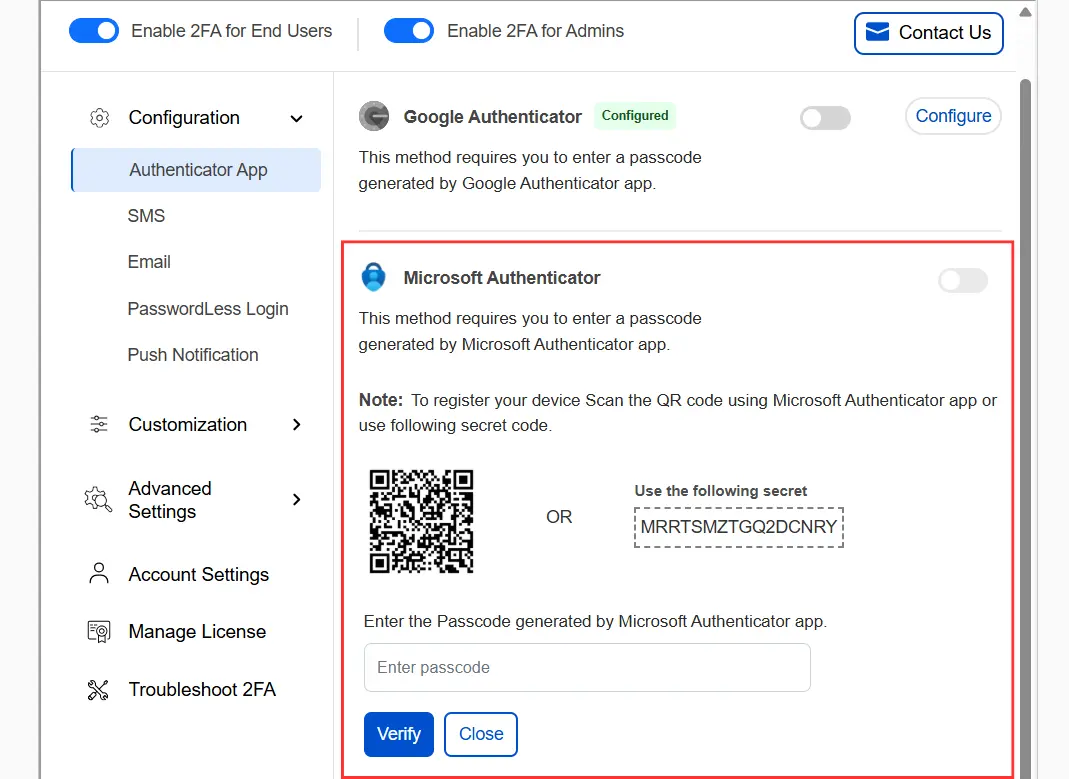The height and width of the screenshot is (779, 1069).
Task: Select the Authenticator App menu item
Action: (x=196, y=170)
